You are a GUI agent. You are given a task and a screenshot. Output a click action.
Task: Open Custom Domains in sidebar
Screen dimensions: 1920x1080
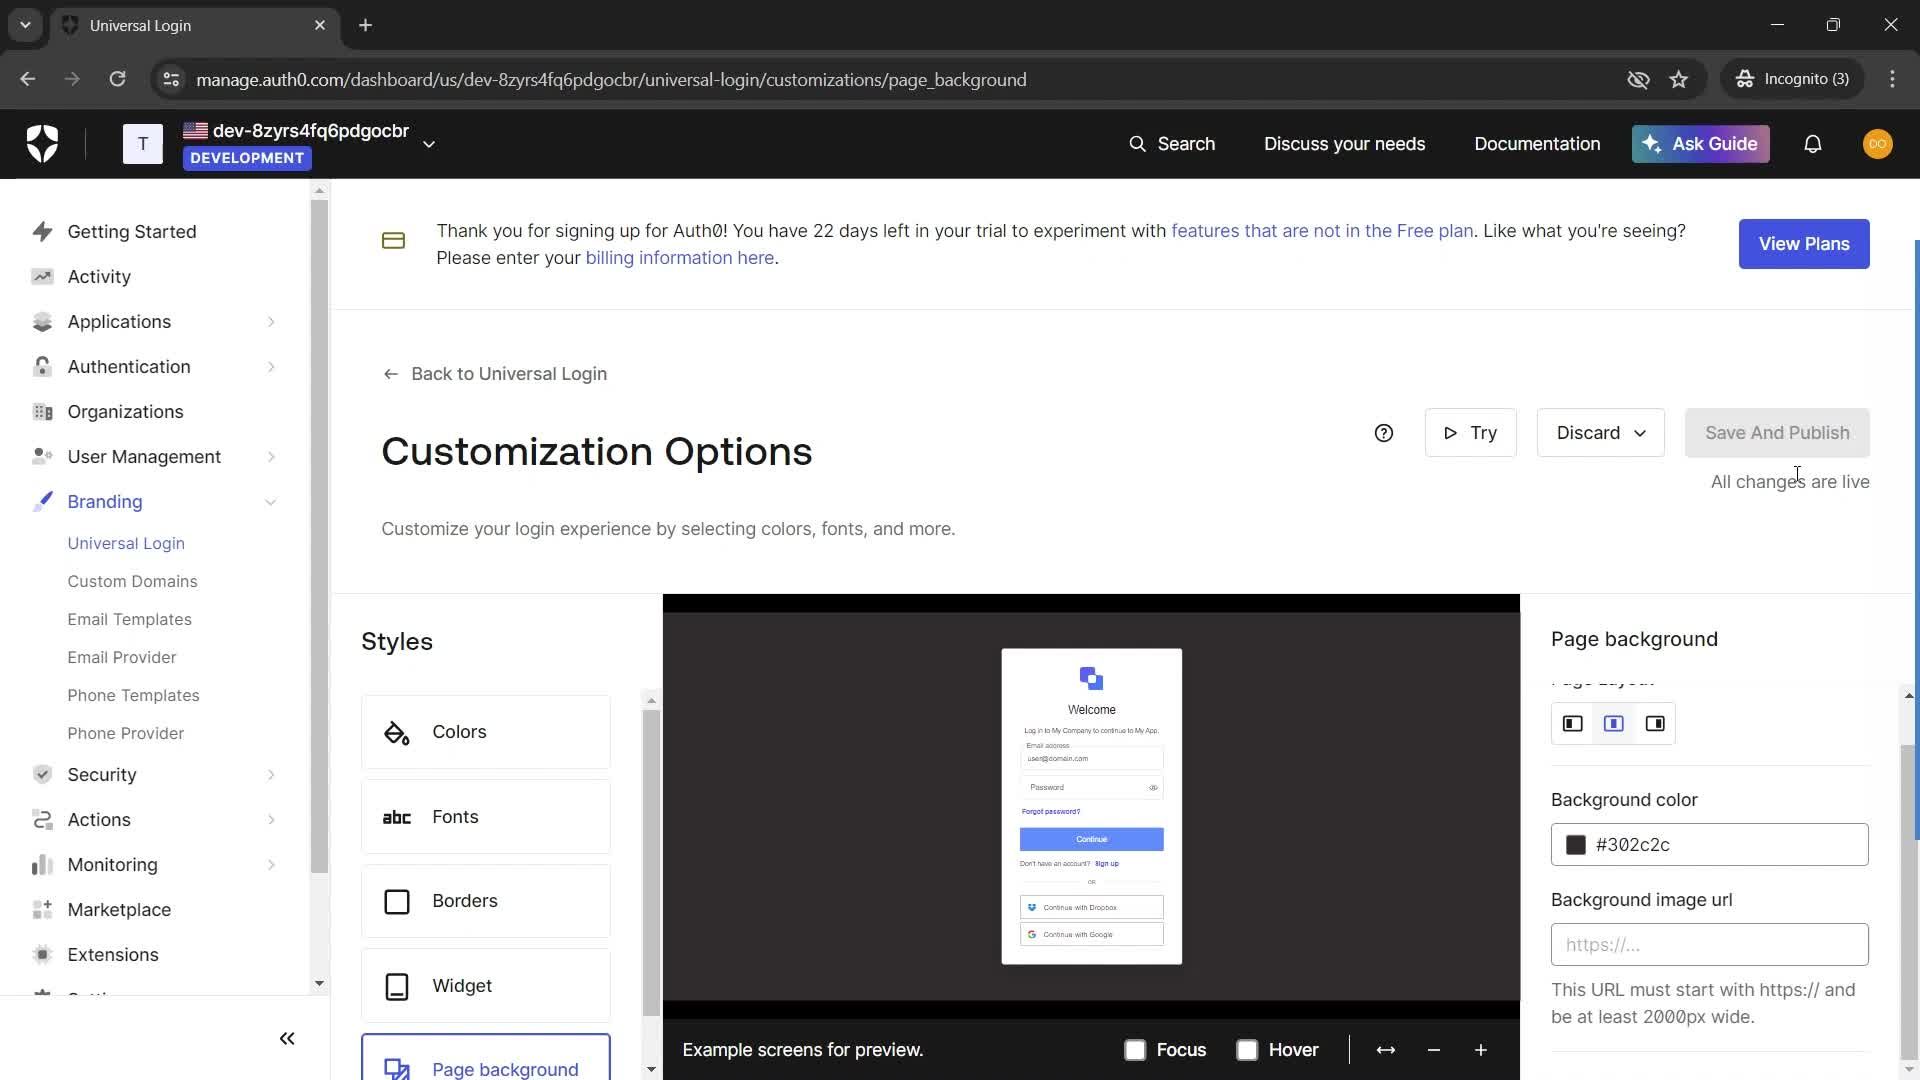(132, 581)
